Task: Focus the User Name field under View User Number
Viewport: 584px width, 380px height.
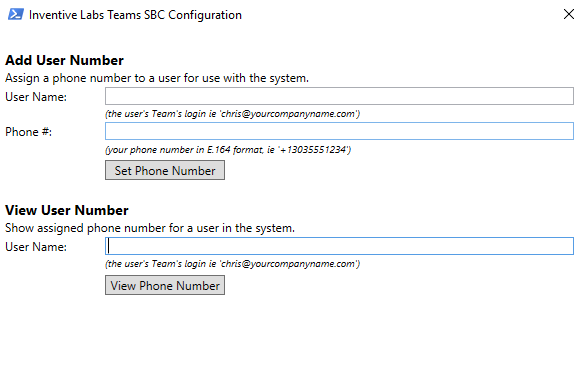Action: pyautogui.click(x=339, y=246)
